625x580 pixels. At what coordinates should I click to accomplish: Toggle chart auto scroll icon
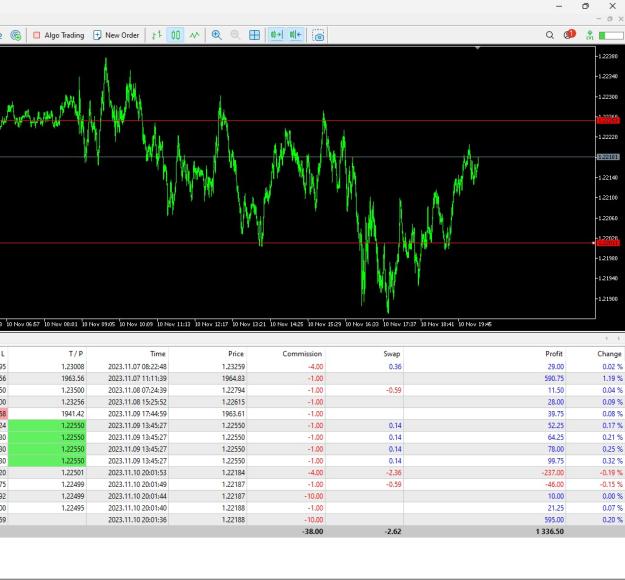click(x=276, y=35)
